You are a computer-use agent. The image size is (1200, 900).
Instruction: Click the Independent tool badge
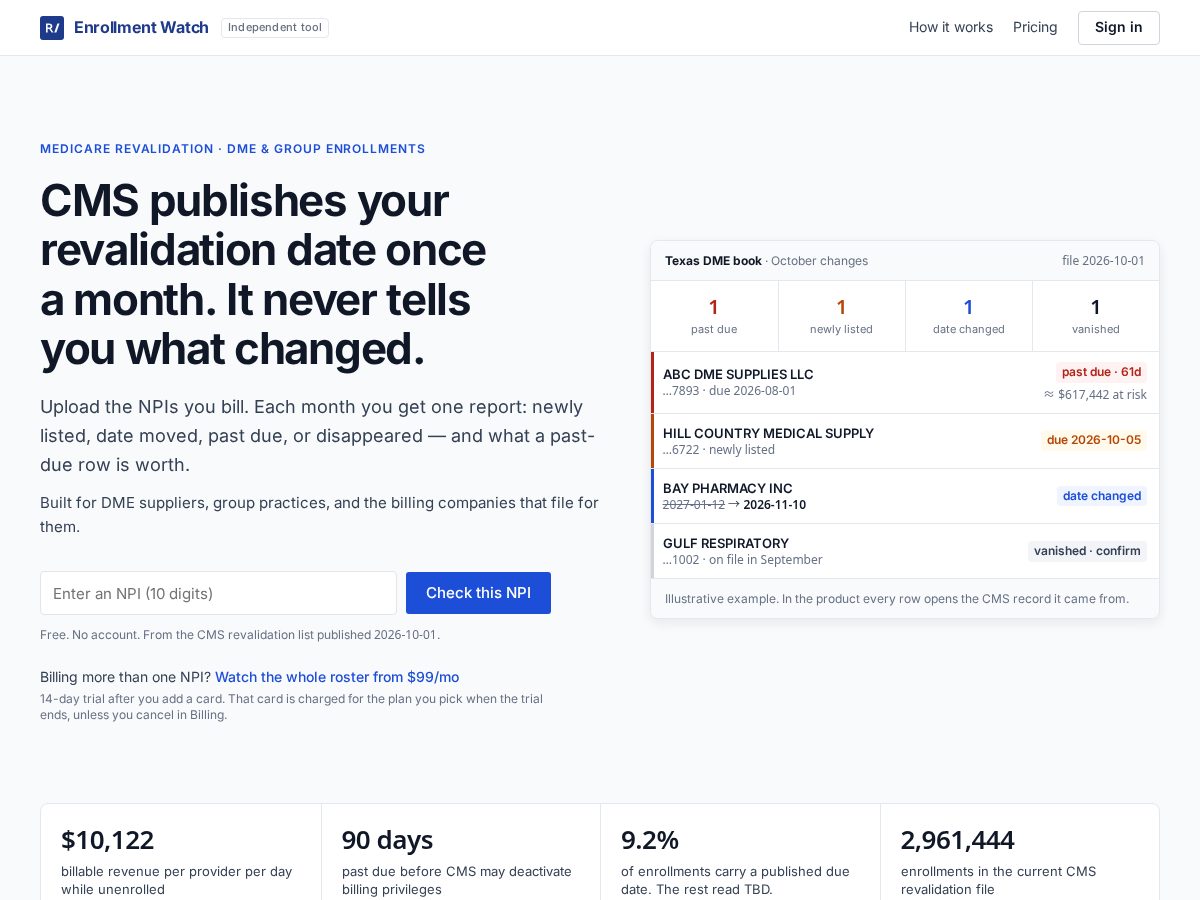(x=275, y=28)
